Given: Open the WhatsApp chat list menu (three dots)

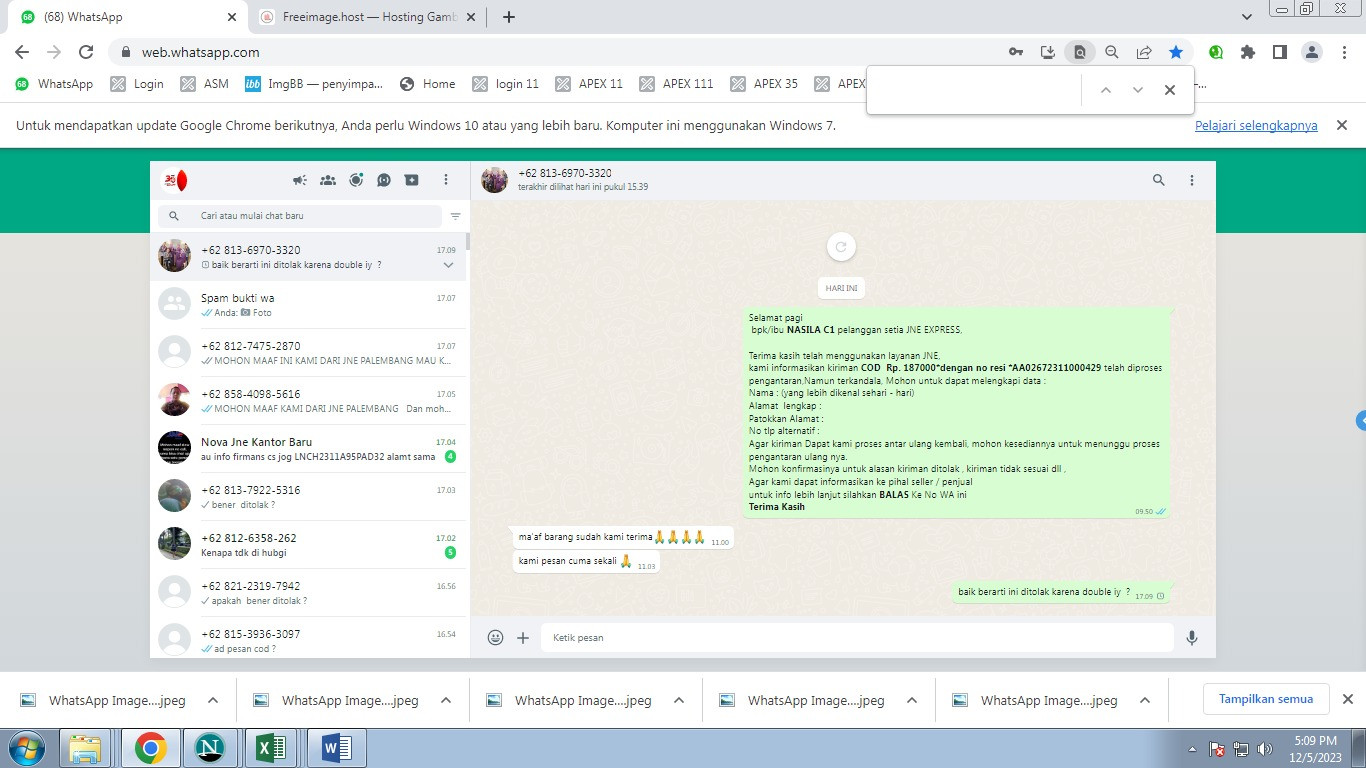Looking at the screenshot, I should tap(446, 181).
